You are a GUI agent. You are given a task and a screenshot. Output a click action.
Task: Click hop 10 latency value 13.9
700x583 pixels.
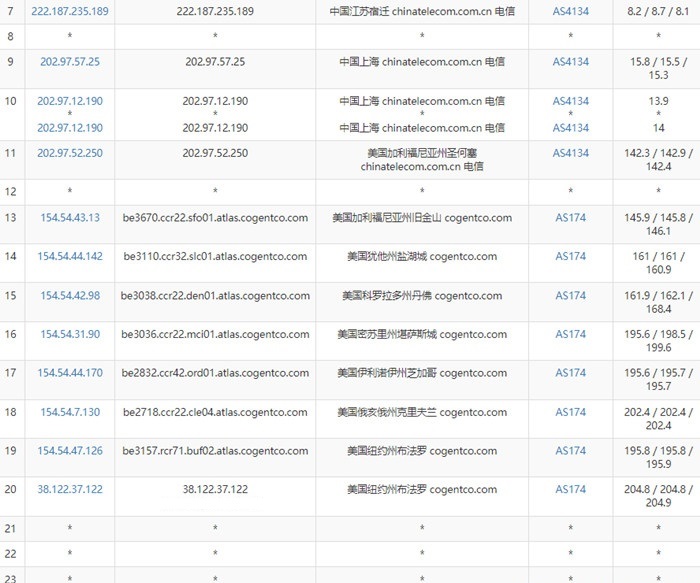click(x=658, y=101)
